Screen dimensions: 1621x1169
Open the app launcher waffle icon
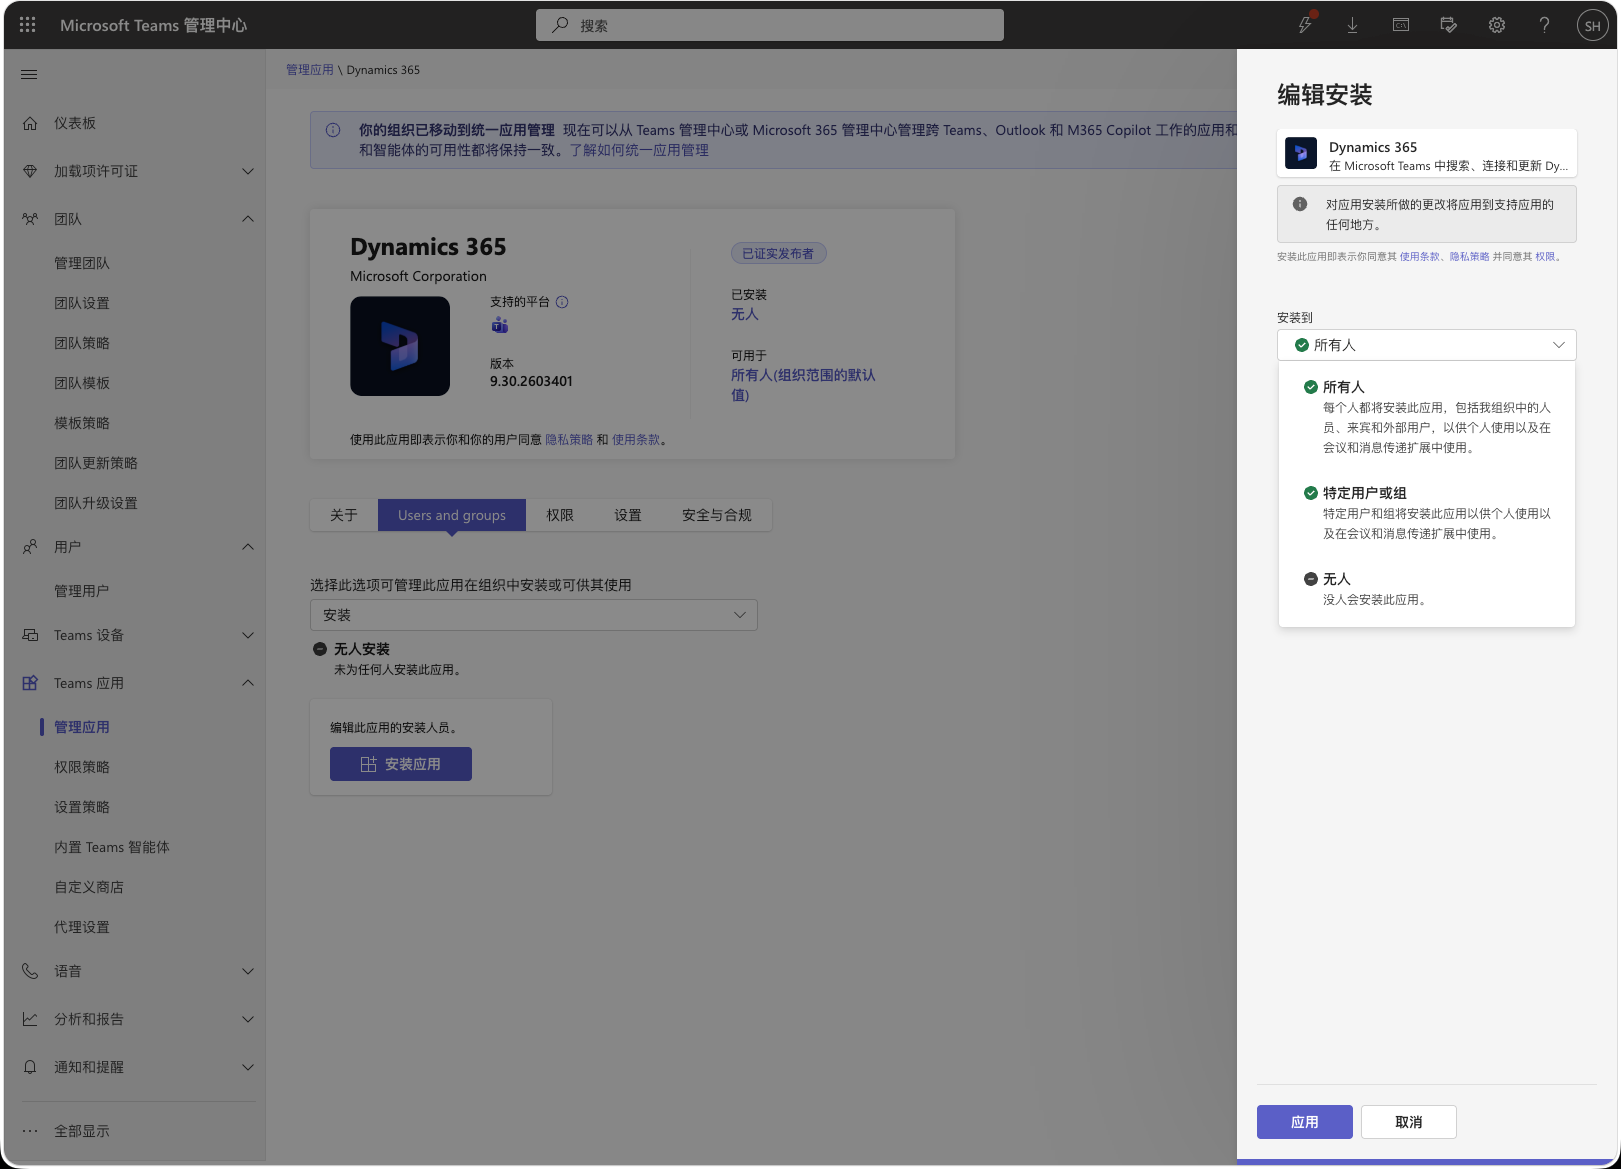(x=28, y=25)
